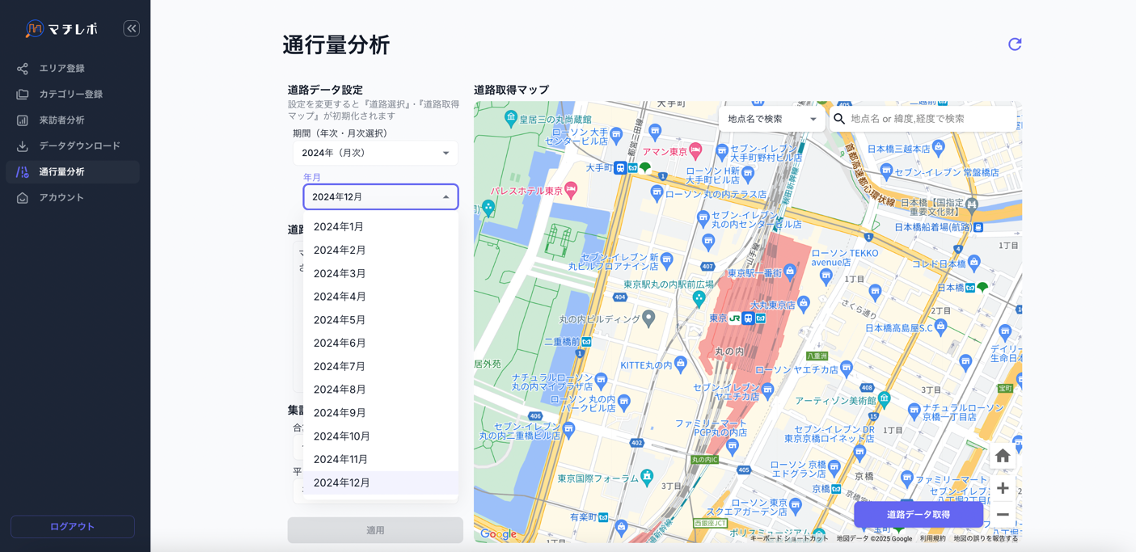The width and height of the screenshot is (1136, 552).
Task: Collapse the sidebar with double-chevron icon
Action: pyautogui.click(x=131, y=28)
